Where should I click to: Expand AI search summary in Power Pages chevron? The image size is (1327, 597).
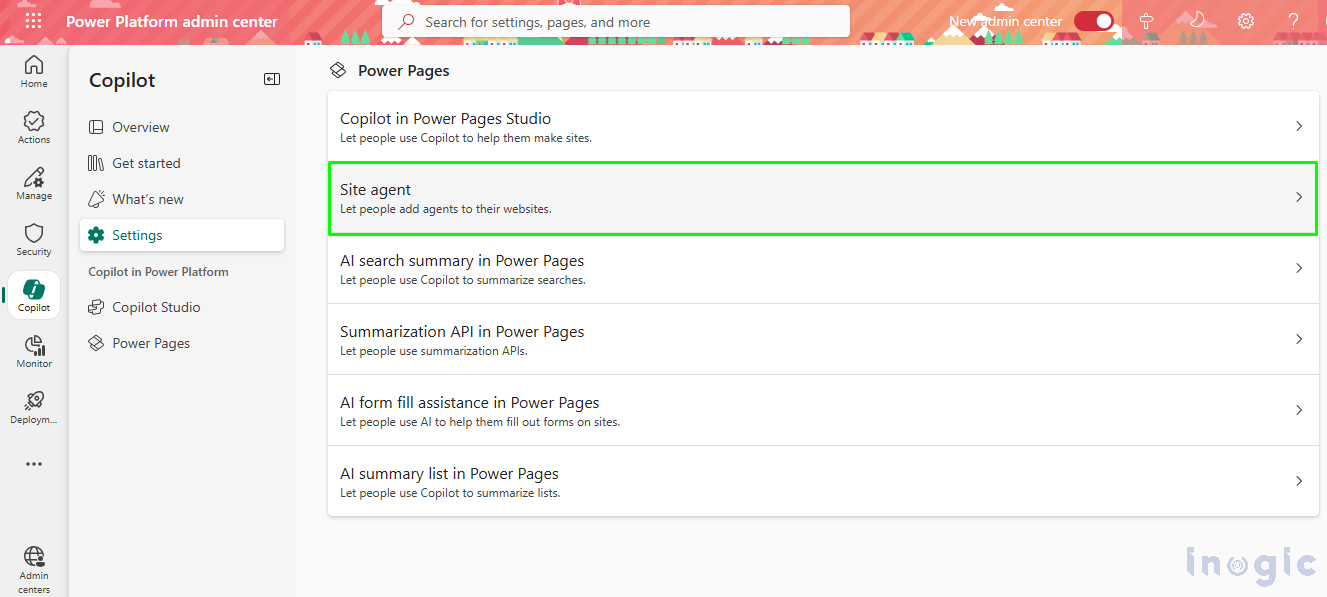pyautogui.click(x=1299, y=268)
